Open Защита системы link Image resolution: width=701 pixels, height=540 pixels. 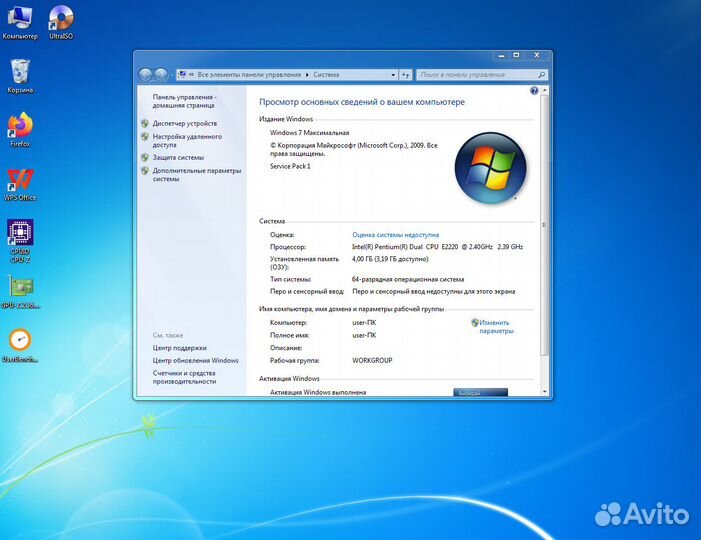click(178, 157)
